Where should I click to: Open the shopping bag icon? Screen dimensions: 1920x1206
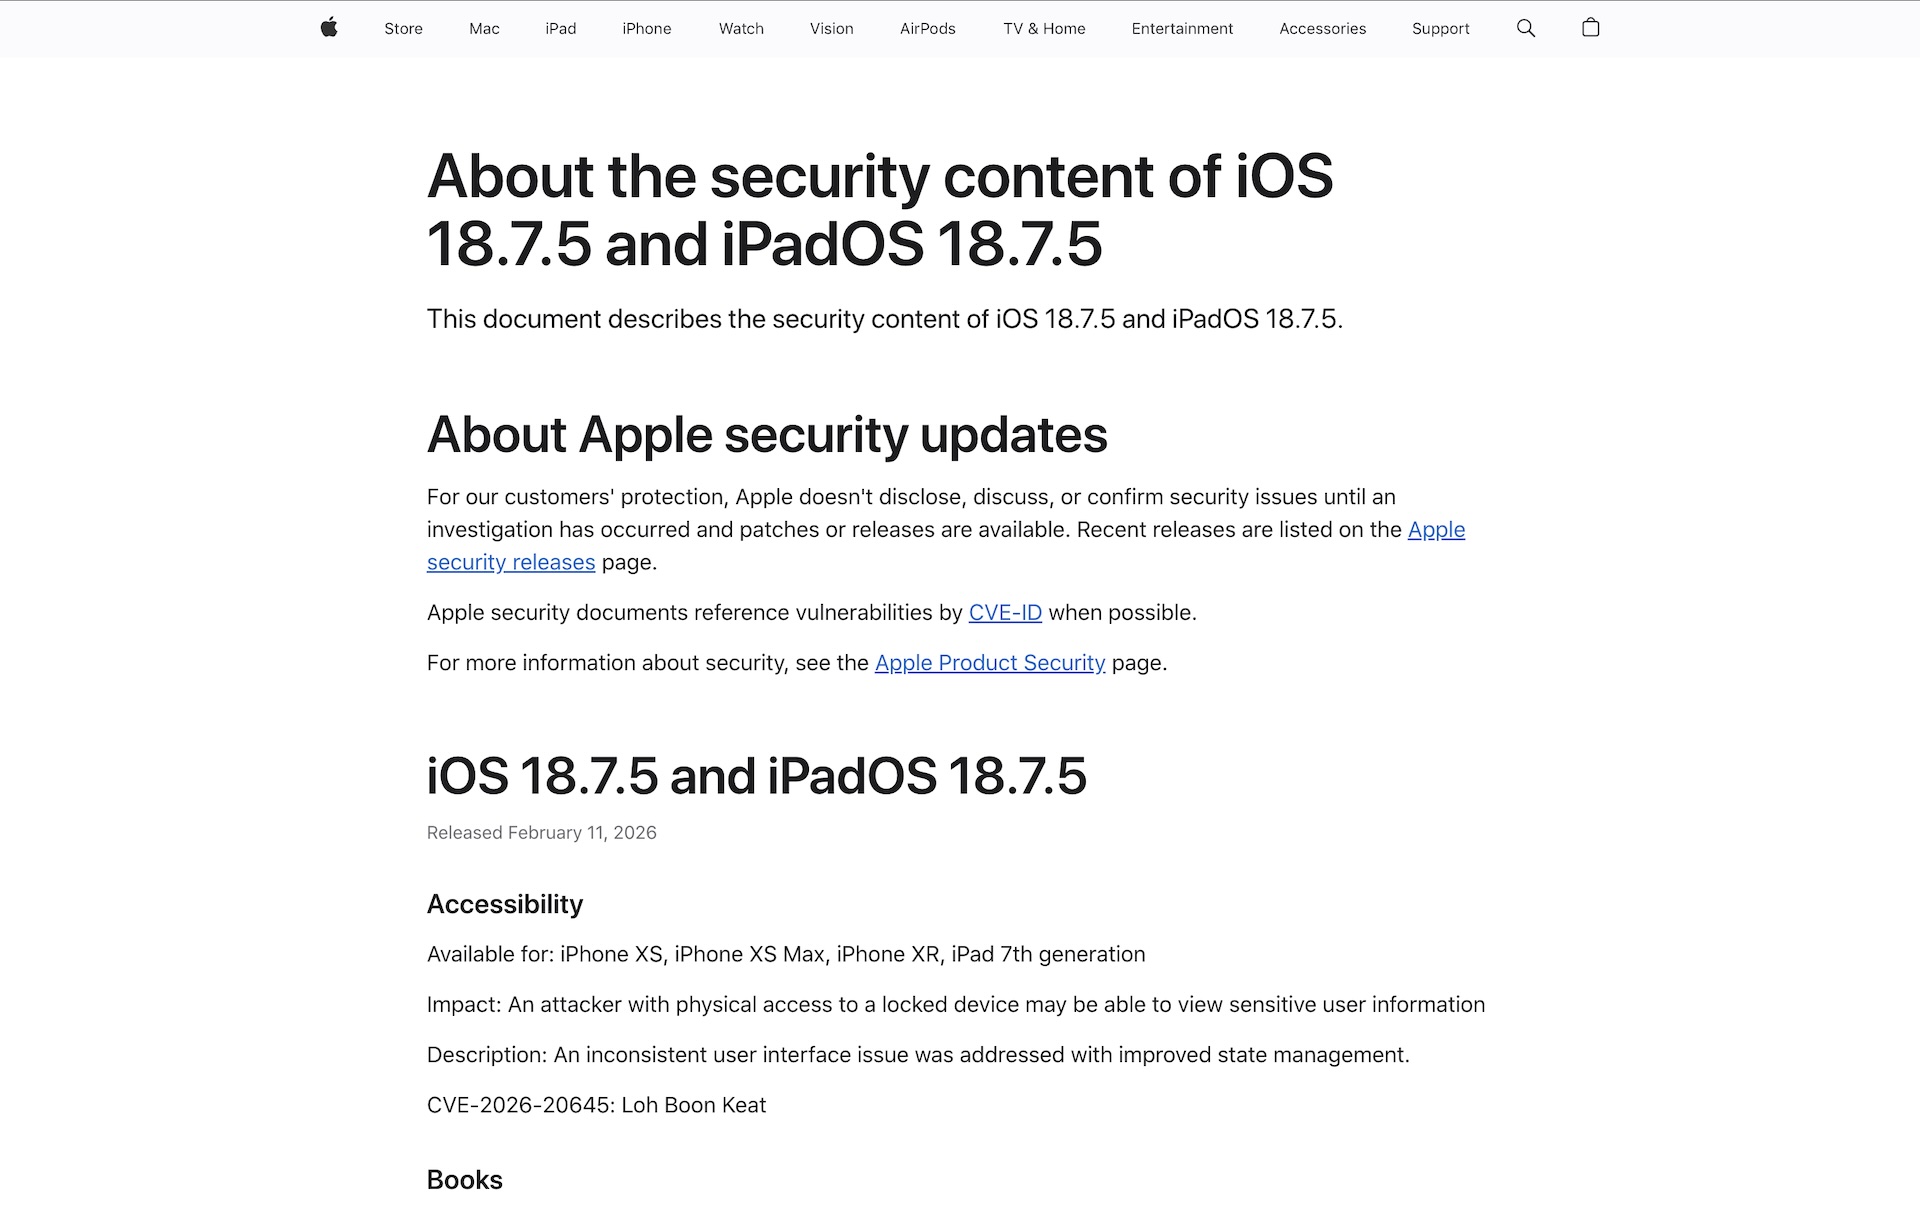[x=1590, y=28]
